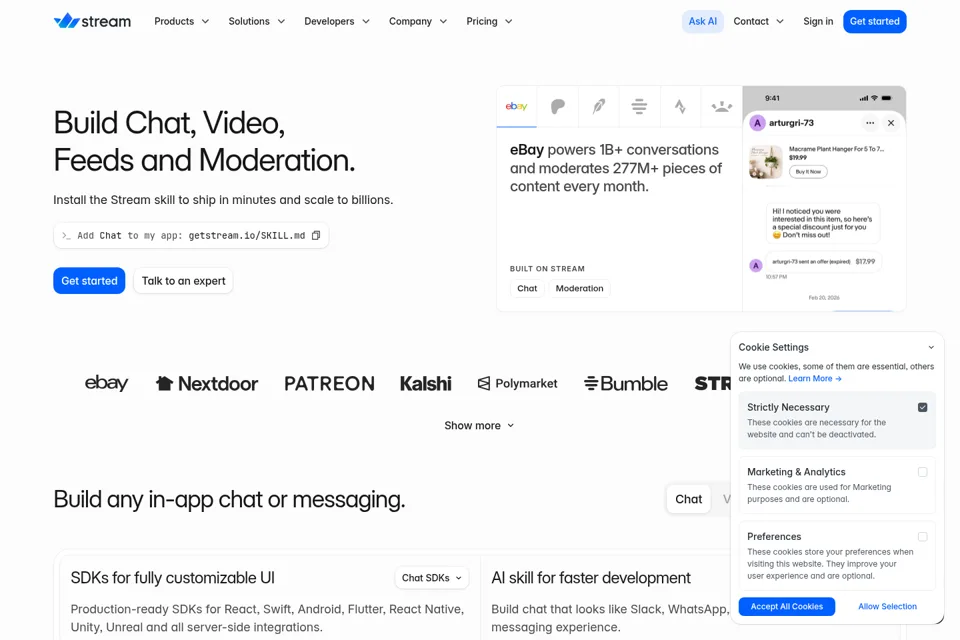This screenshot has width=960, height=640.
Task: Enable Marketing & Analytics cookies checkbox
Action: point(923,472)
